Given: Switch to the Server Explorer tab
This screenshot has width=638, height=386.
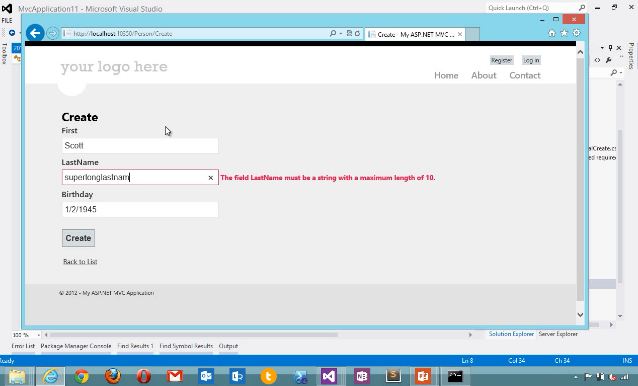Looking at the screenshot, I should click(x=558, y=334).
